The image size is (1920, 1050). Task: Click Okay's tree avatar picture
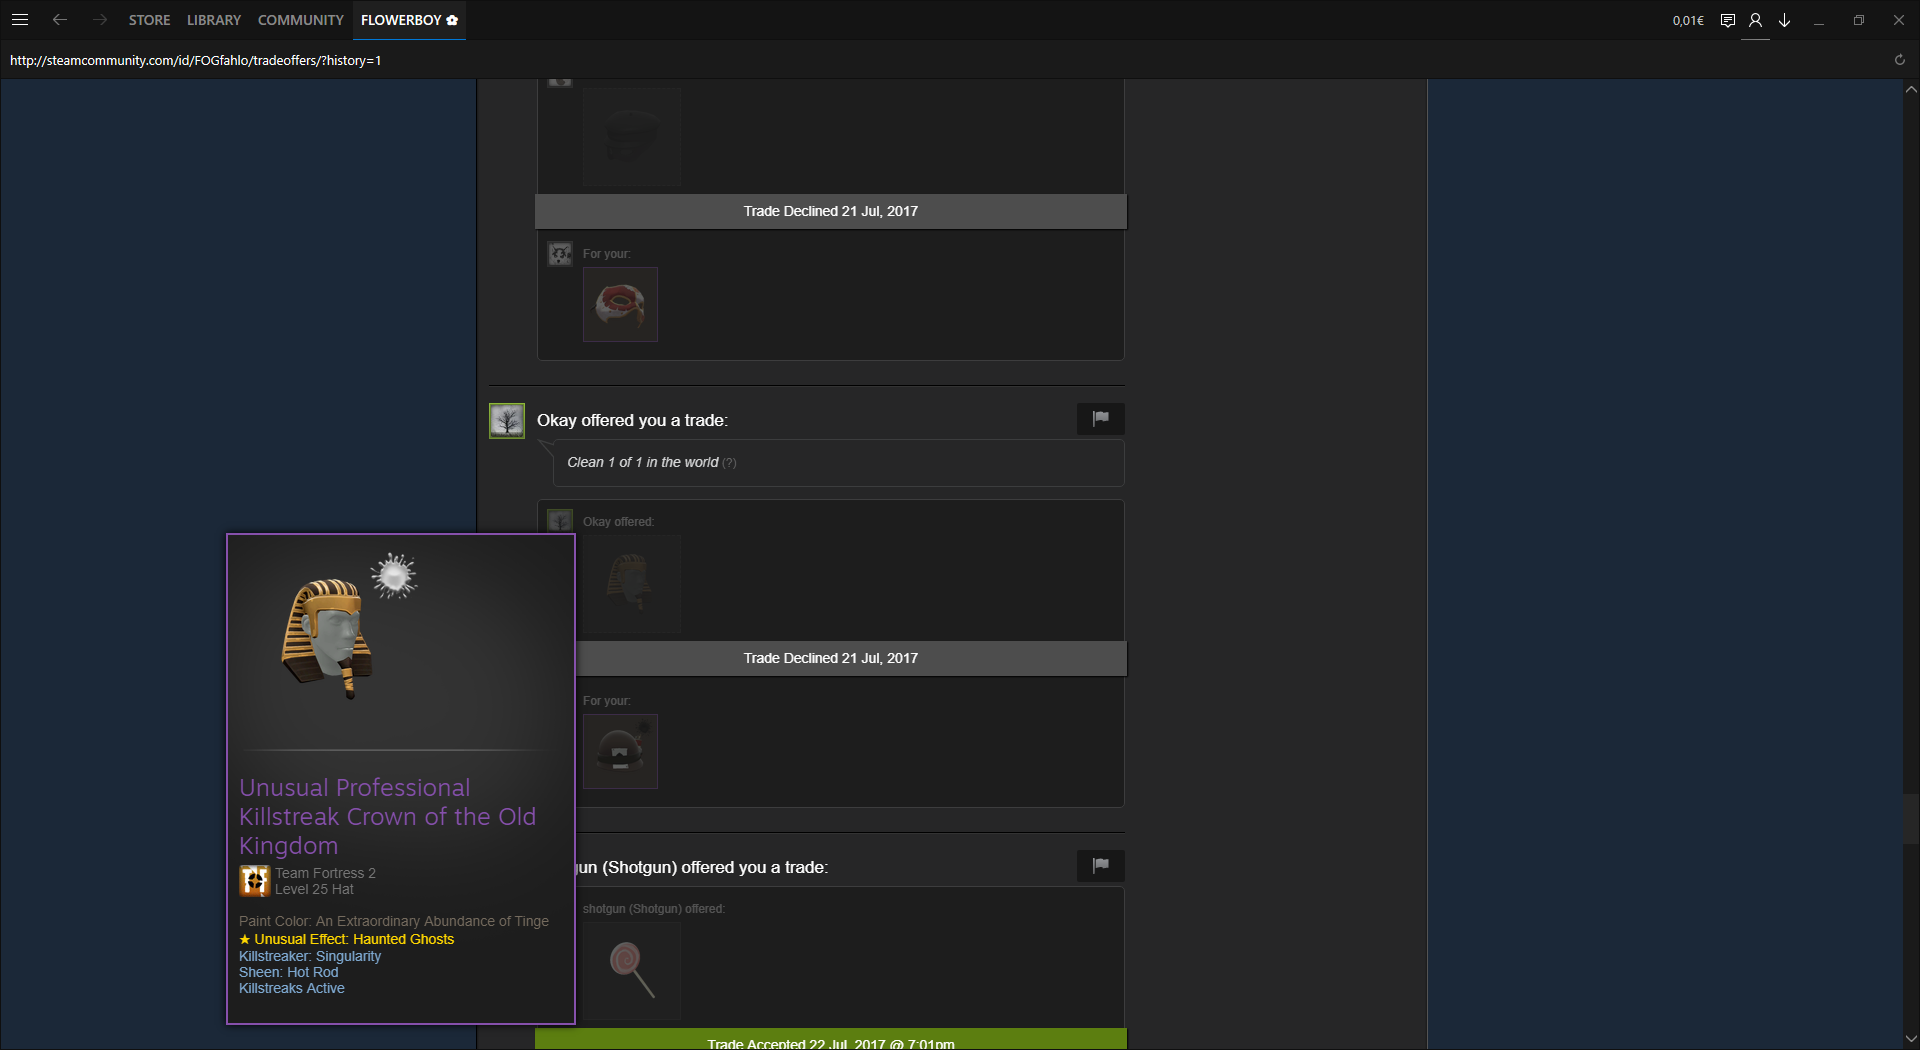pyautogui.click(x=507, y=421)
